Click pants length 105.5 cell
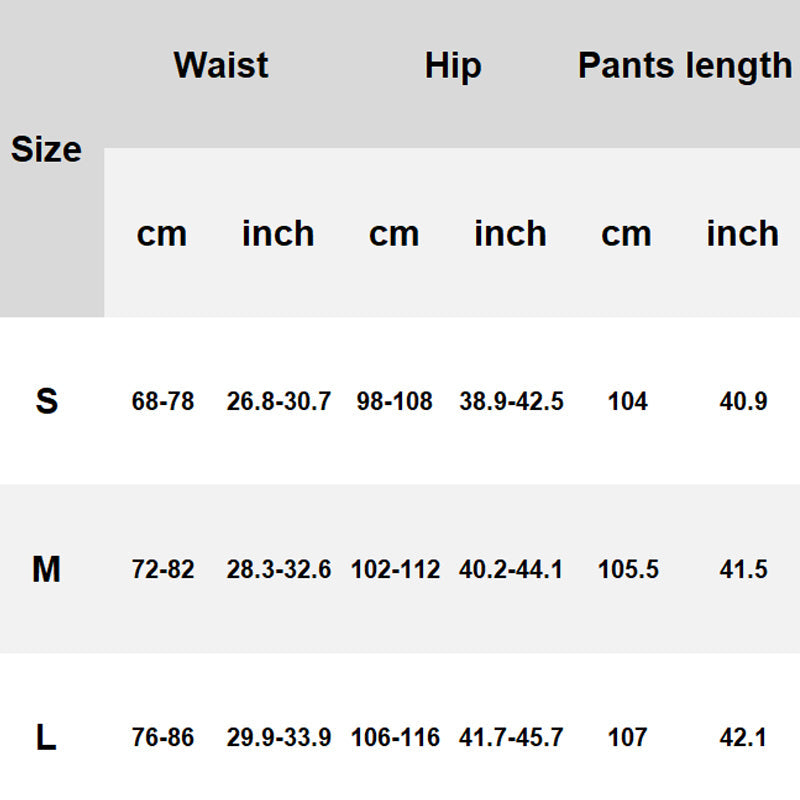The image size is (800, 800). pyautogui.click(x=628, y=570)
